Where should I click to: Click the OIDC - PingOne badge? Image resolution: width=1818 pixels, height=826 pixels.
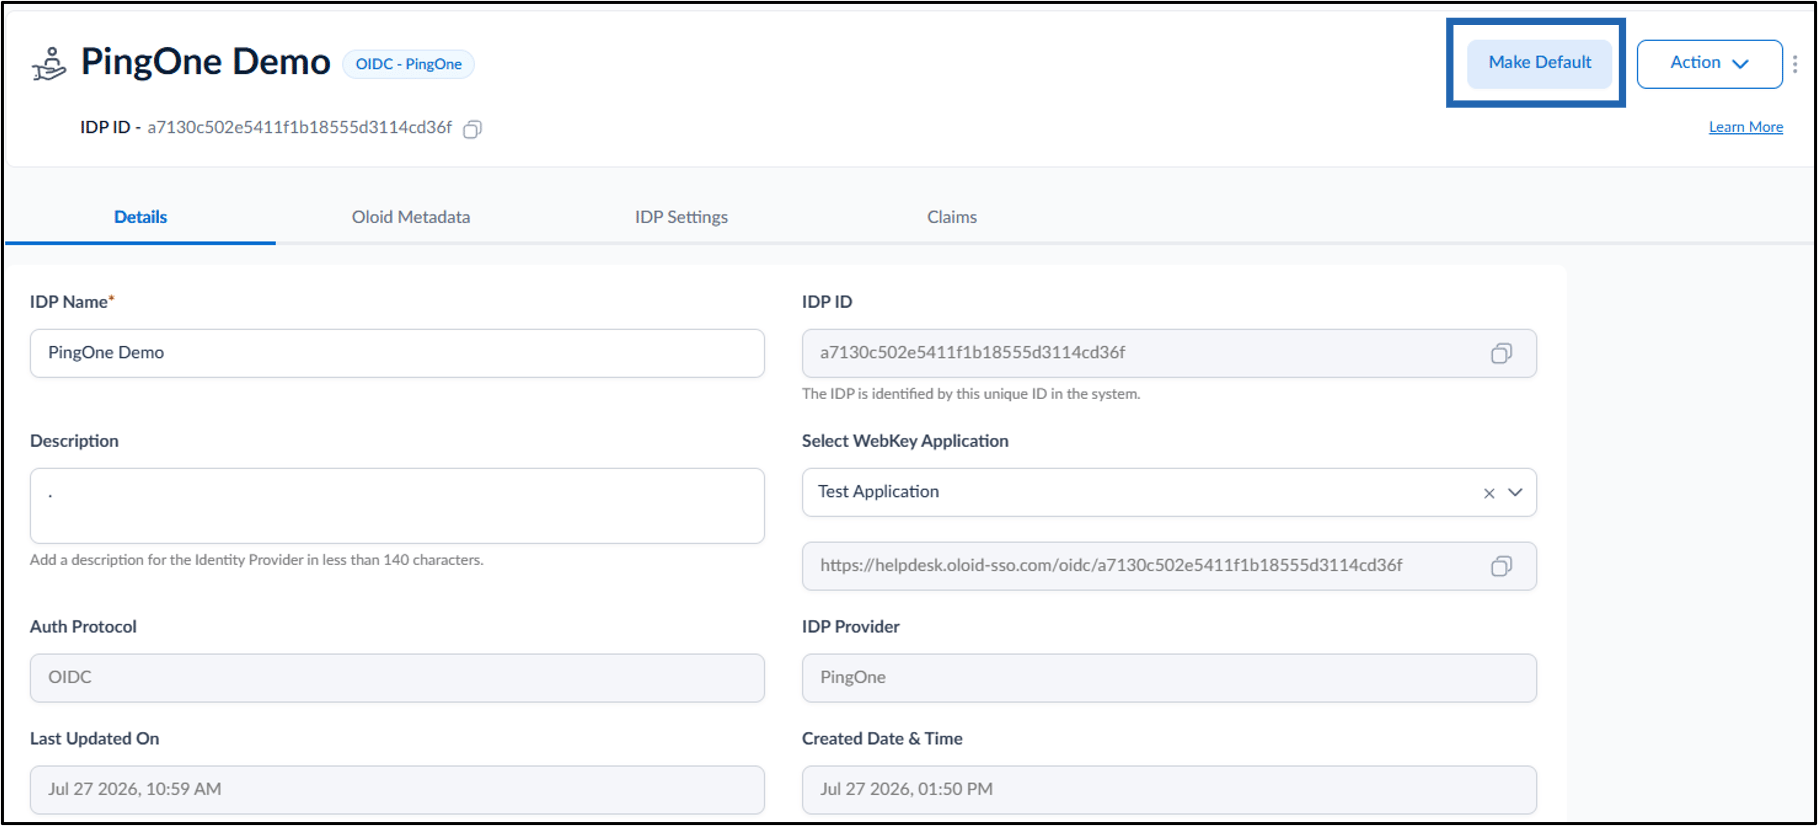tap(408, 64)
